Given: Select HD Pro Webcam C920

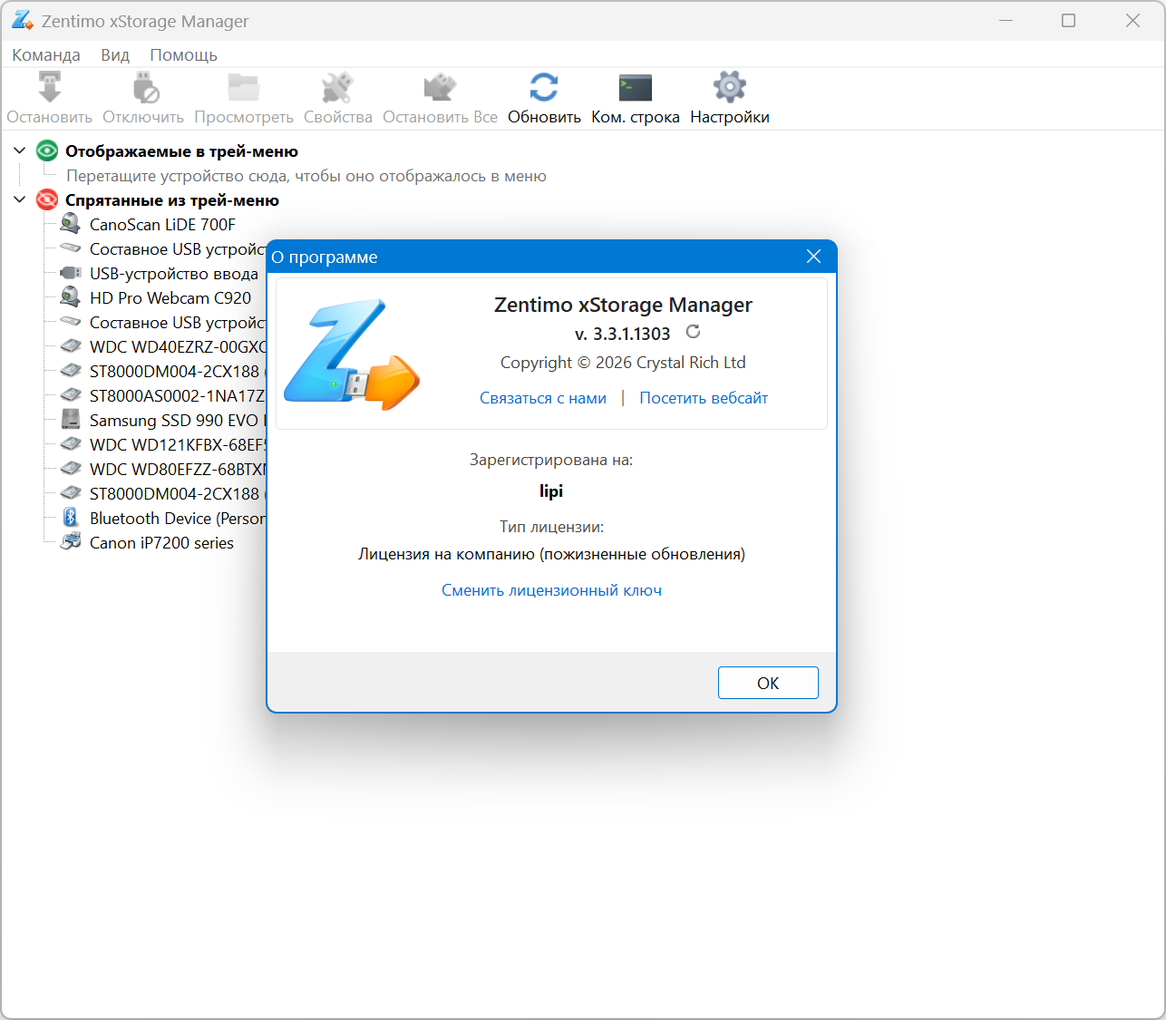Looking at the screenshot, I should pyautogui.click(x=170, y=298).
